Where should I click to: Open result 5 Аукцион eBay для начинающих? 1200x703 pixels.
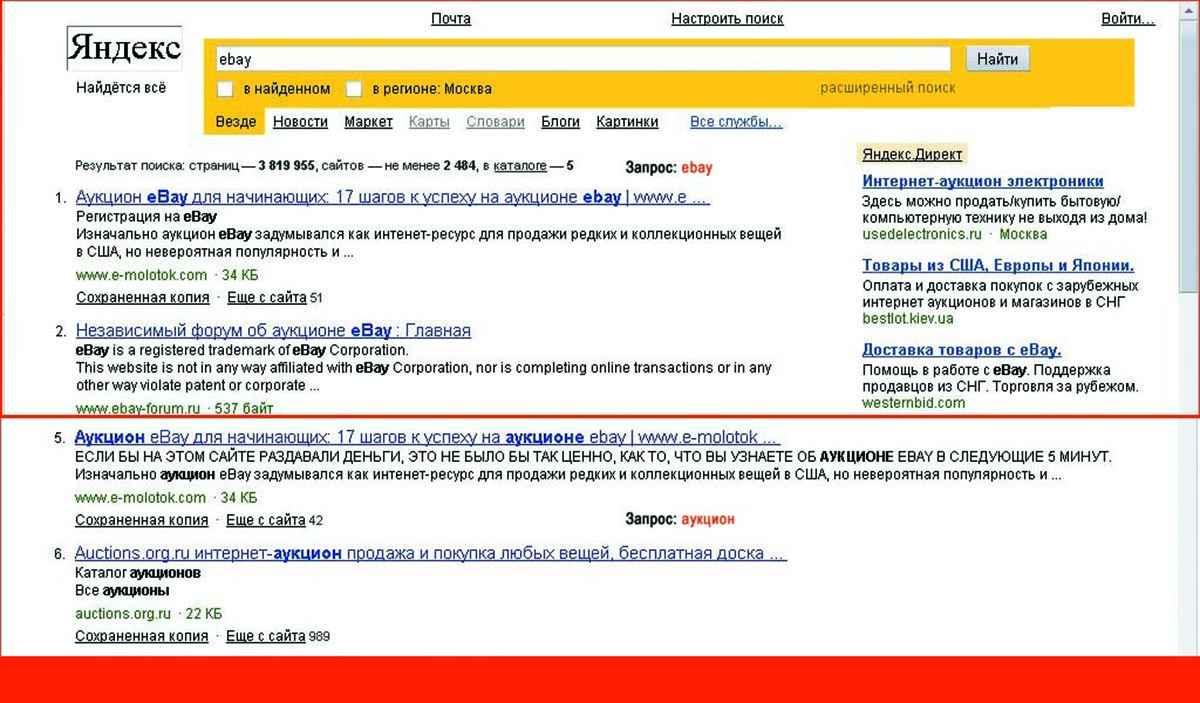pyautogui.click(x=427, y=437)
